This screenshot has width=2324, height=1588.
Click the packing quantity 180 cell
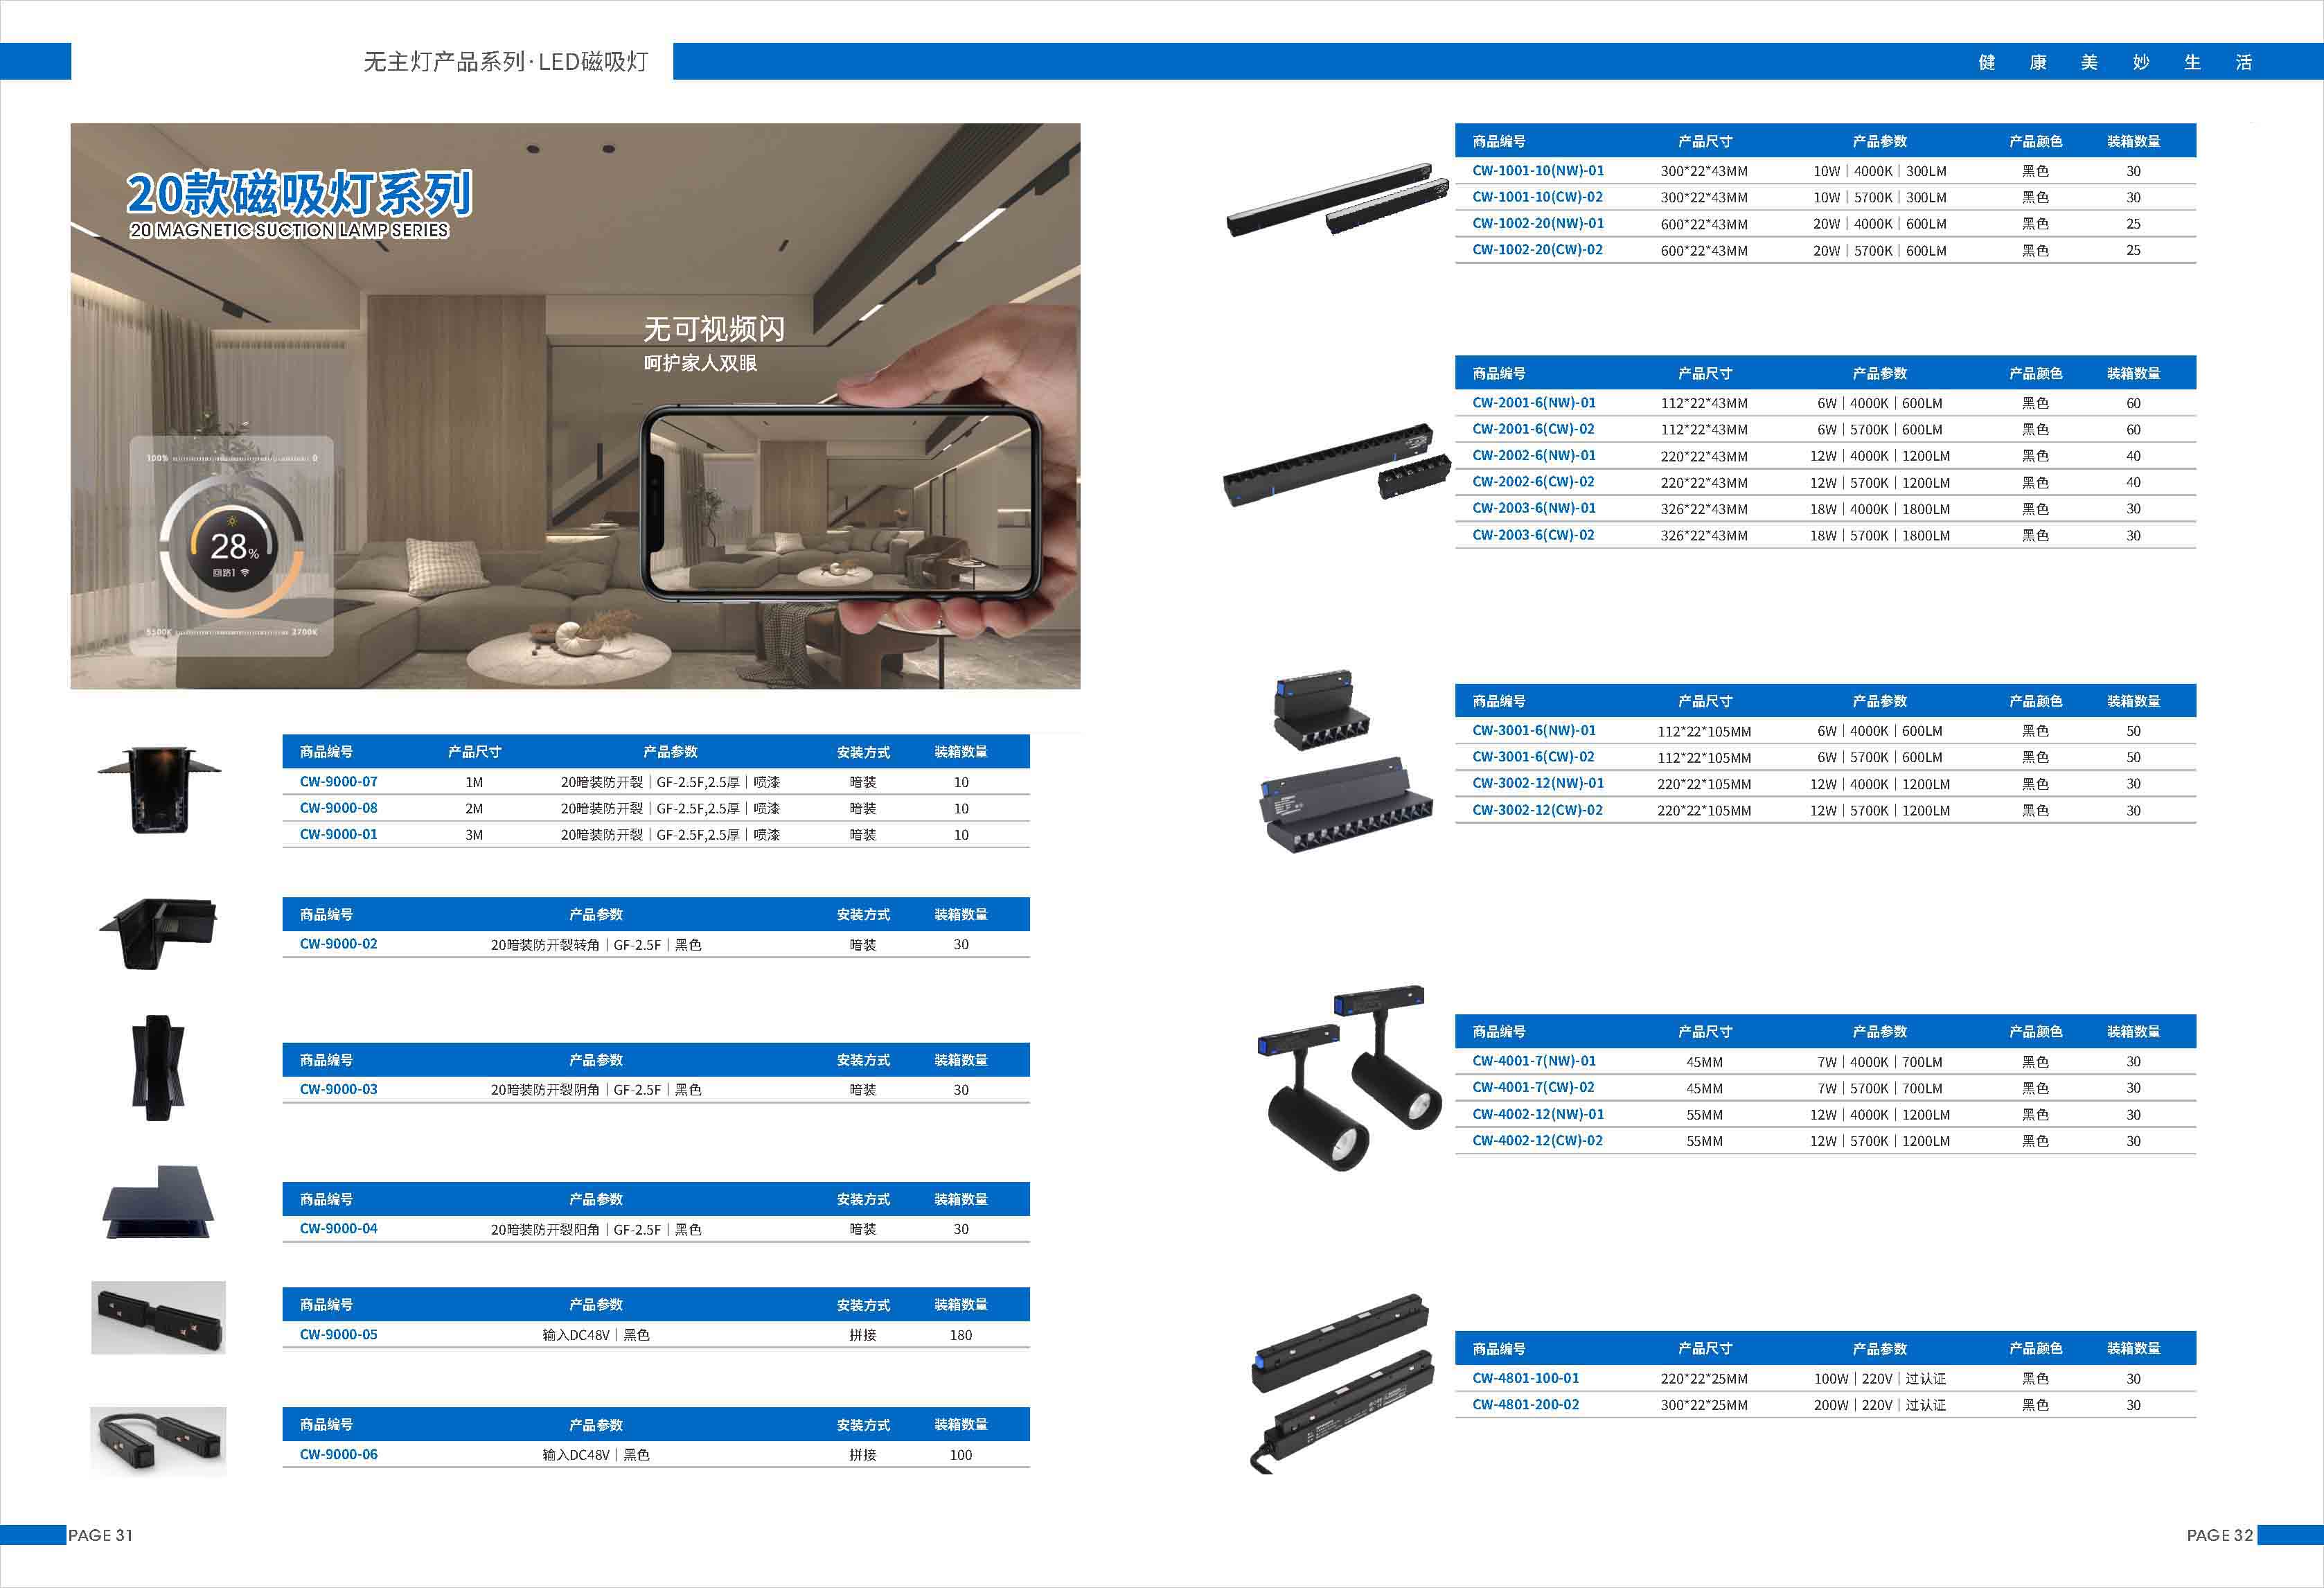coord(961,1335)
